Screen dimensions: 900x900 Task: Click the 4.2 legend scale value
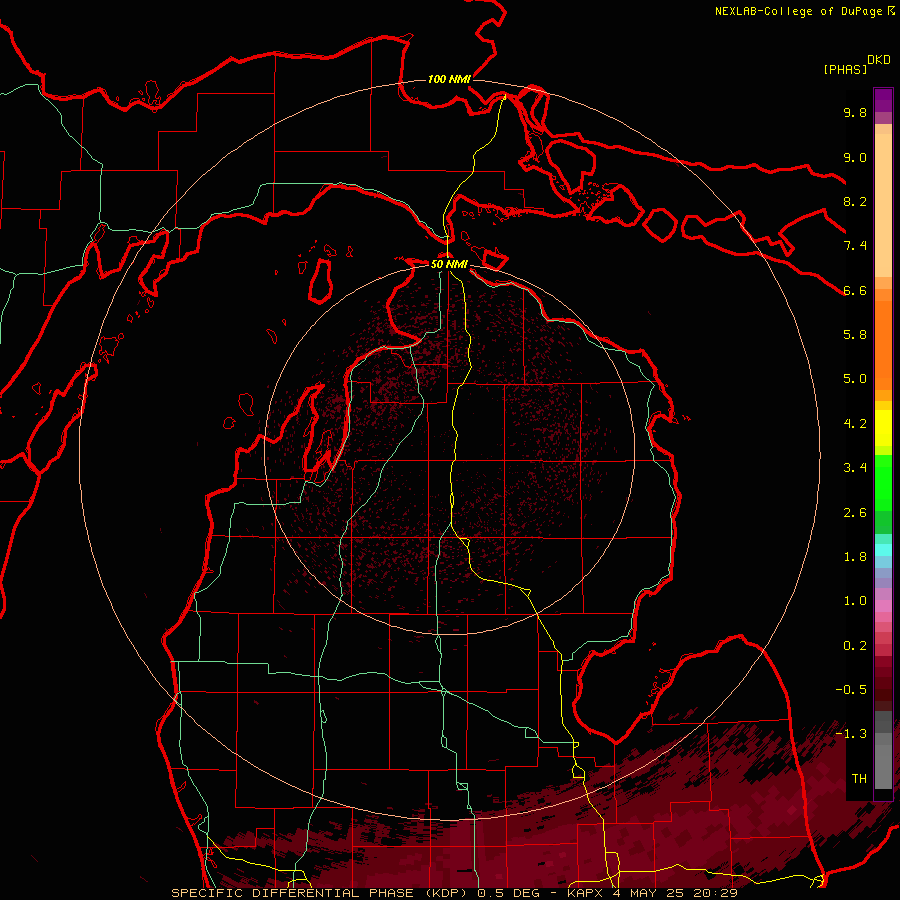pyautogui.click(x=855, y=424)
